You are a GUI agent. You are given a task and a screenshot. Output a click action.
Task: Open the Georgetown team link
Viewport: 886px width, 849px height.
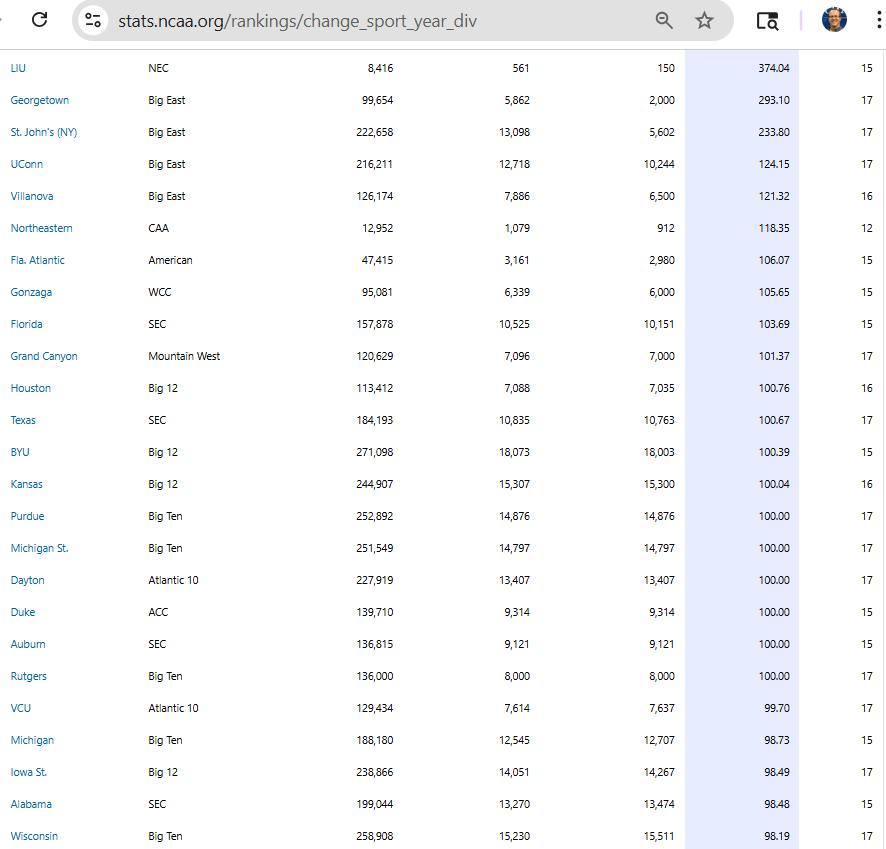[x=40, y=101]
